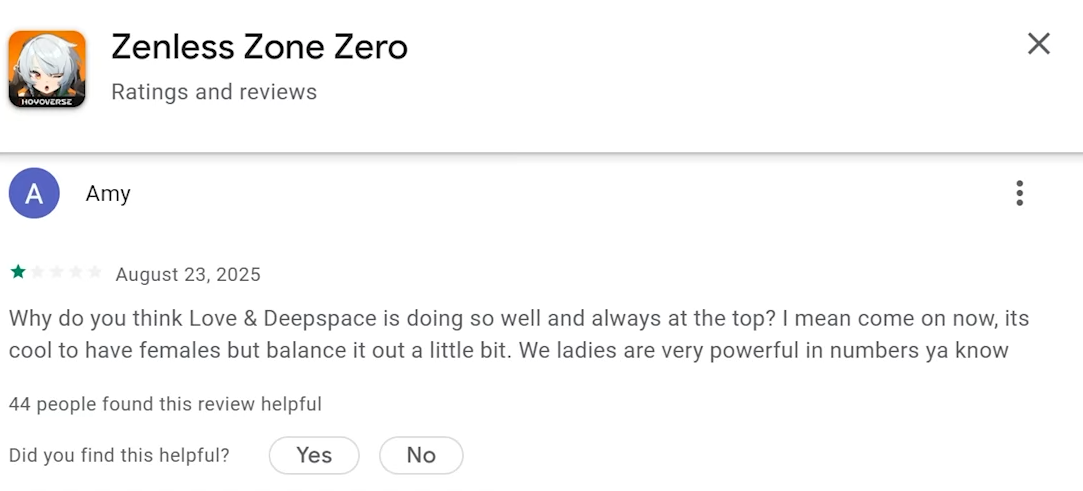Image resolution: width=1083 pixels, height=491 pixels.
Task: Click the 'We ladies are very powerful' sentence
Action: [x=764, y=351]
